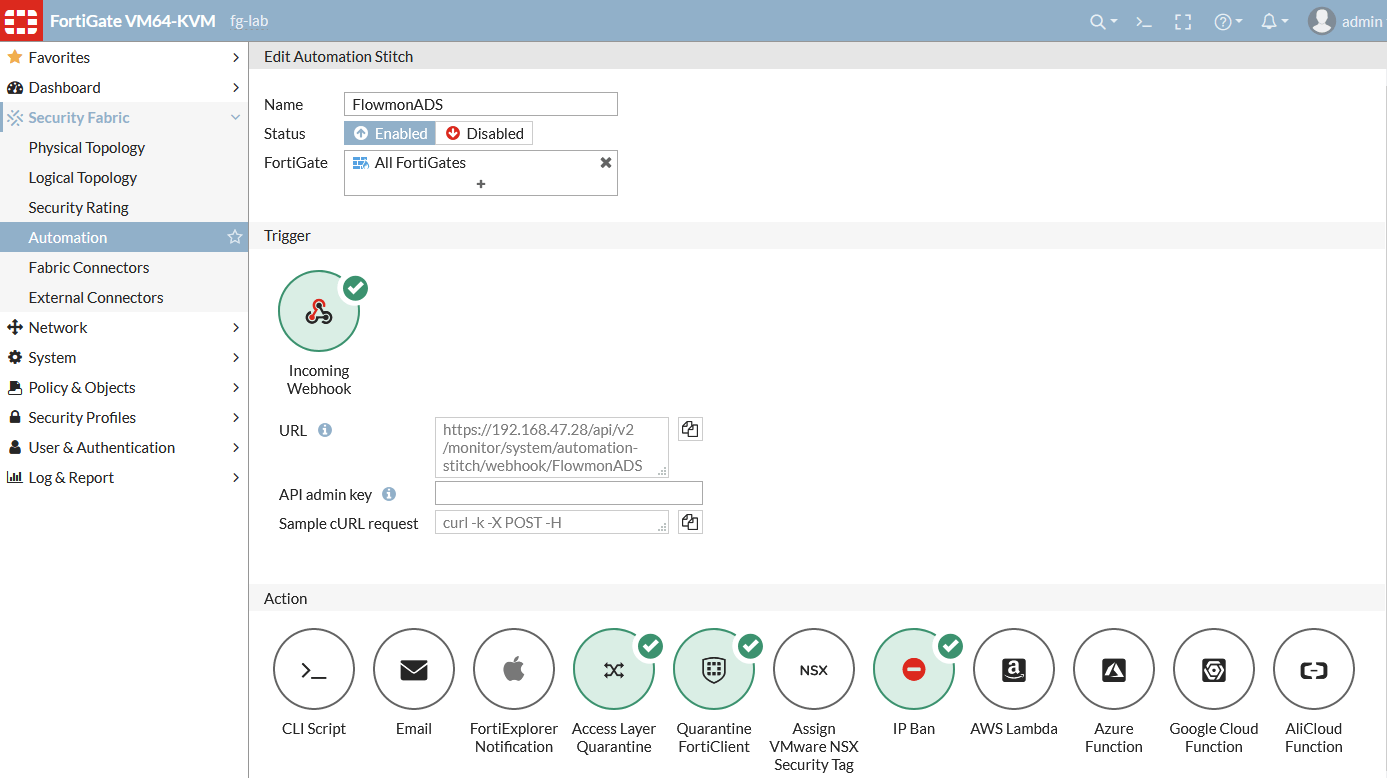Set stitch status to Disabled
Screen dimensions: 1387x778
[484, 133]
